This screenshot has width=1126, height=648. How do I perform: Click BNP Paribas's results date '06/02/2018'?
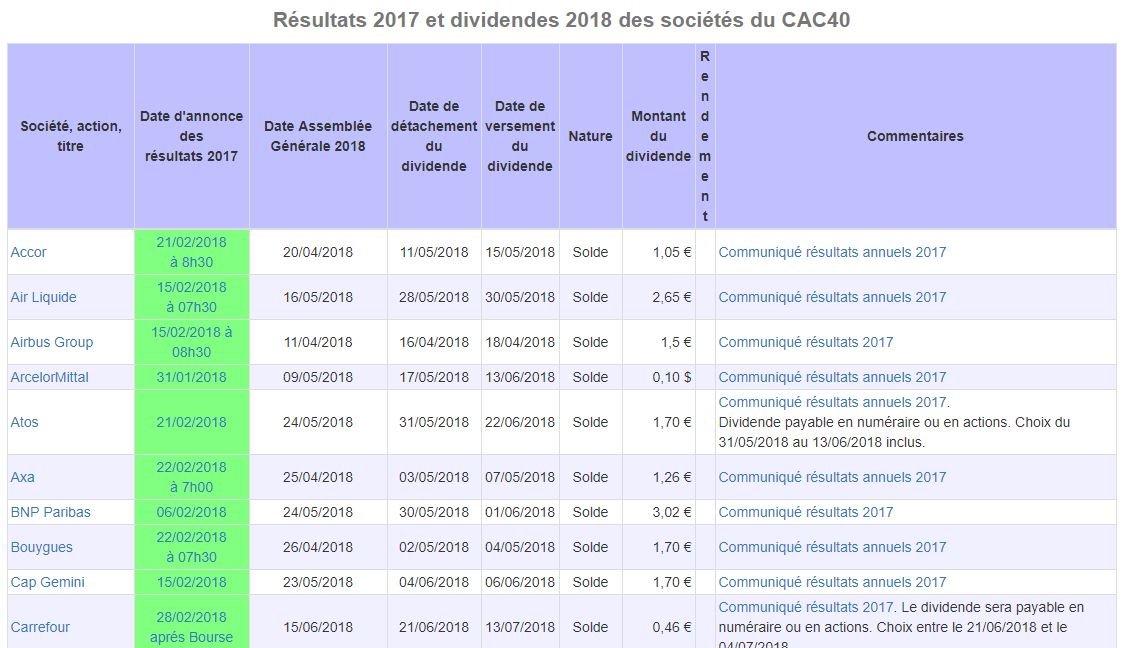(191, 512)
